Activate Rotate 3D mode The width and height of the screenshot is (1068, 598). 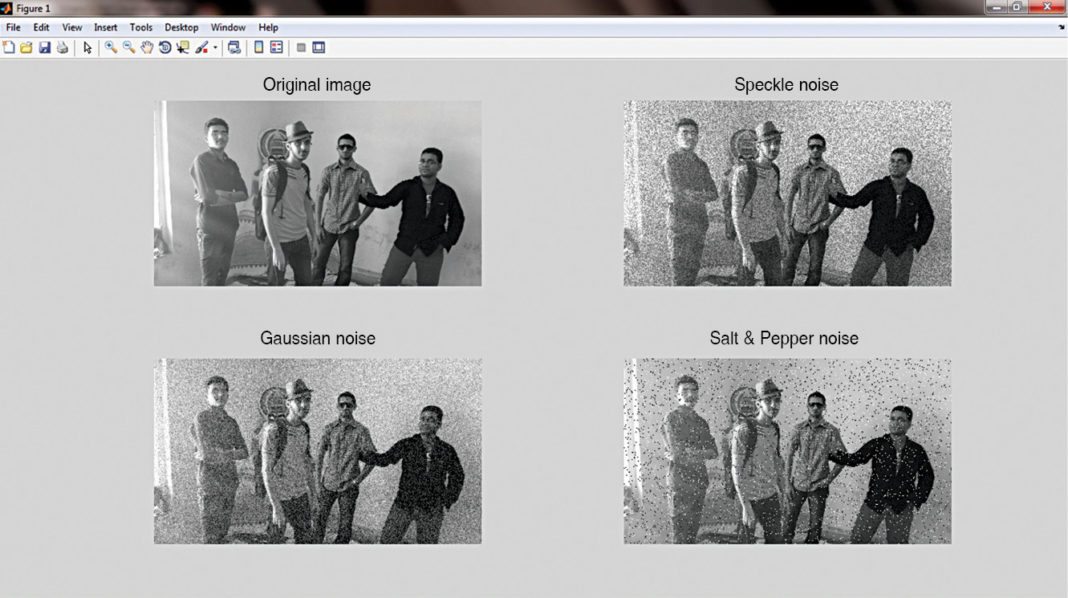pos(163,46)
